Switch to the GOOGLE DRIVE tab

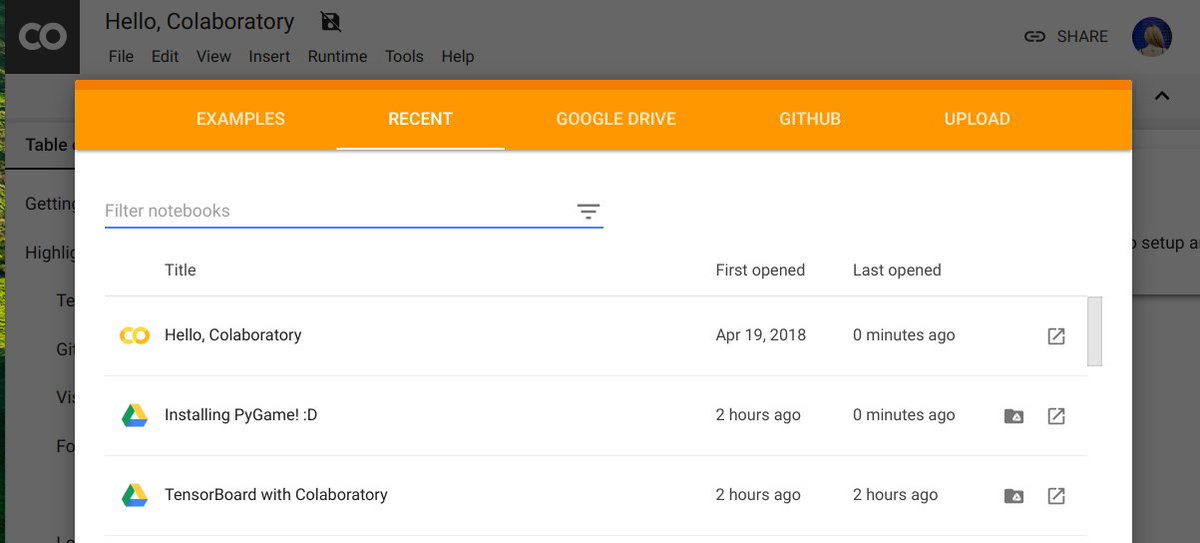pyautogui.click(x=616, y=119)
